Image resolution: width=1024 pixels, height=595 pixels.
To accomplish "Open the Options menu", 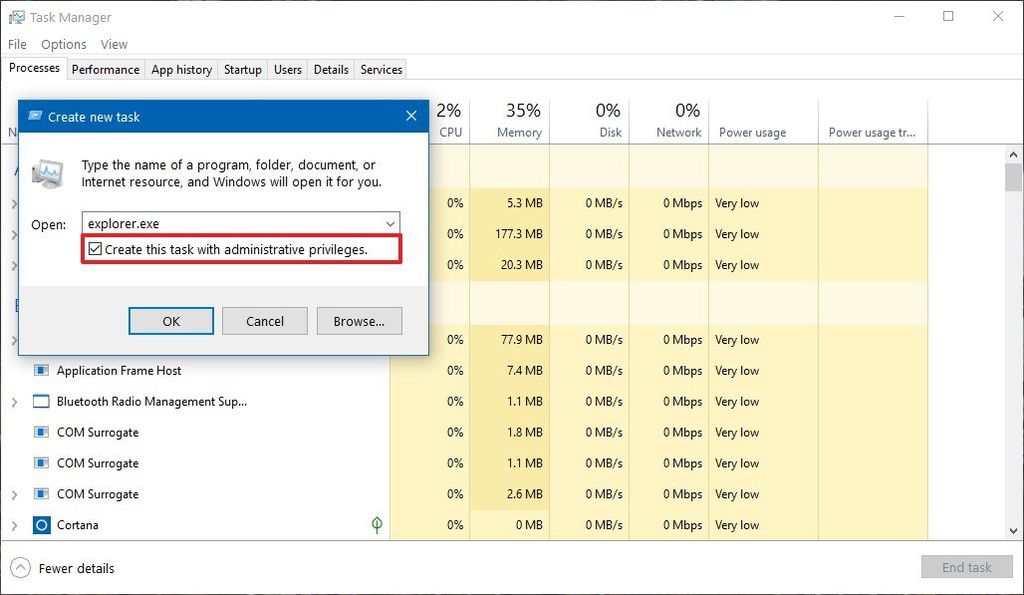I will pyautogui.click(x=63, y=44).
